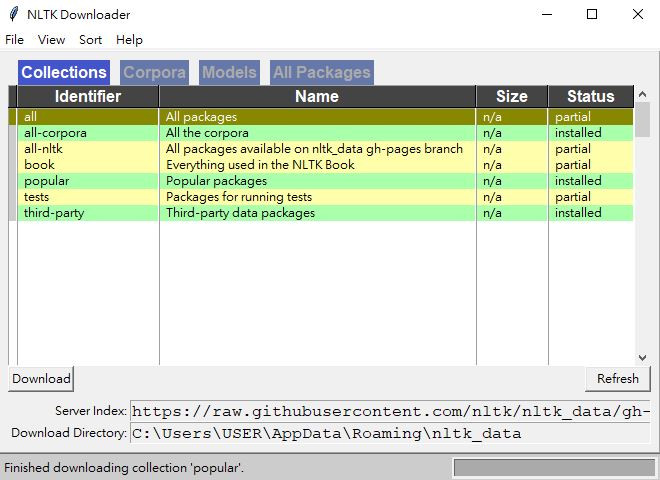Click the vertical scrollbar thumb
Viewport: 660px width, 480px height.
tap(642, 120)
